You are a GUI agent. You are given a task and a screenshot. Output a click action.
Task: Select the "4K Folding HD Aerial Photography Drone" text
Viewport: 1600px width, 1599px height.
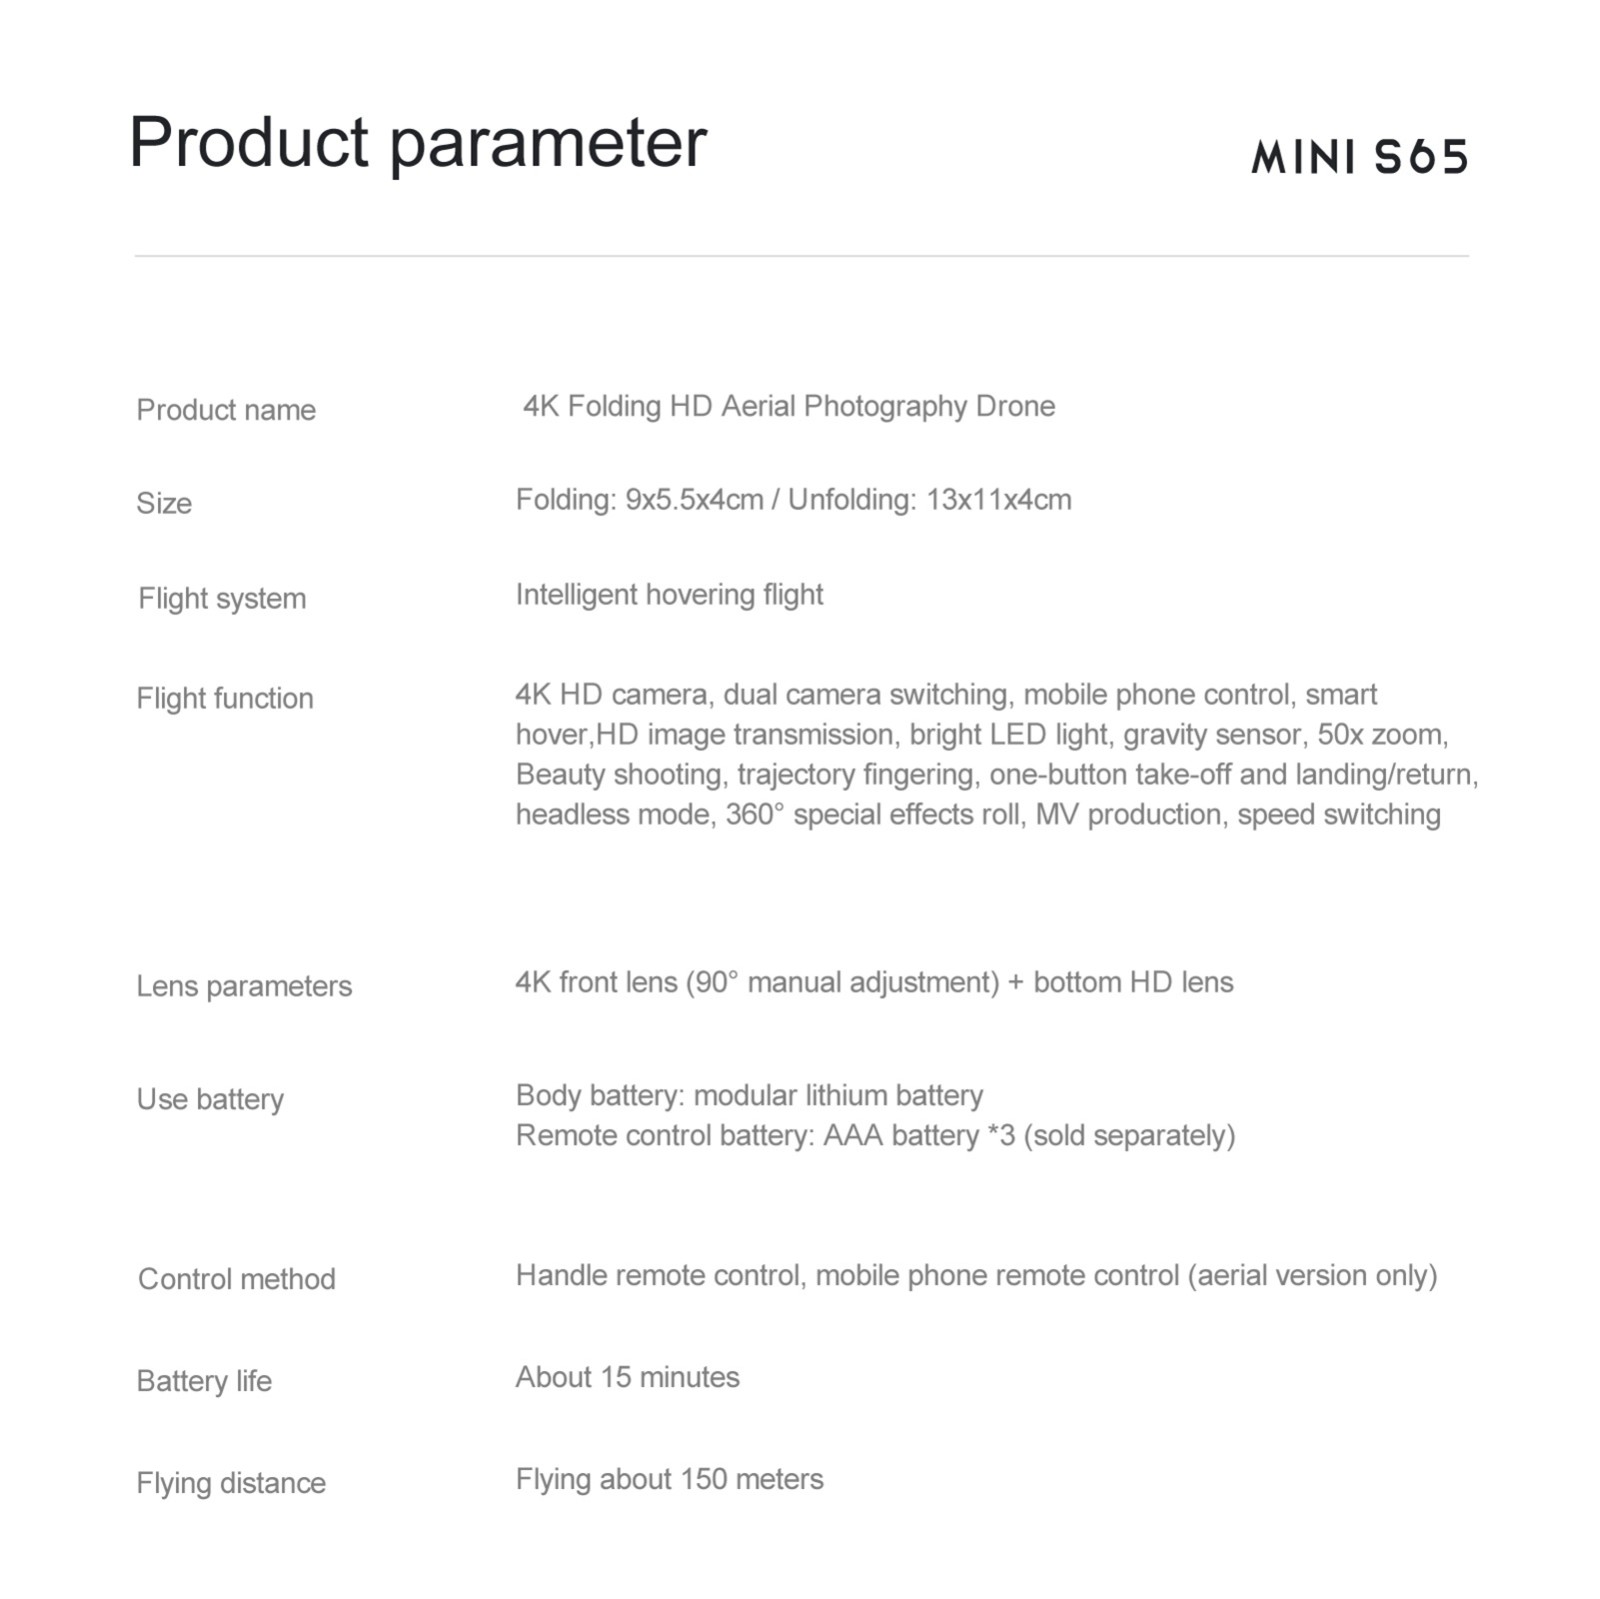(789, 406)
